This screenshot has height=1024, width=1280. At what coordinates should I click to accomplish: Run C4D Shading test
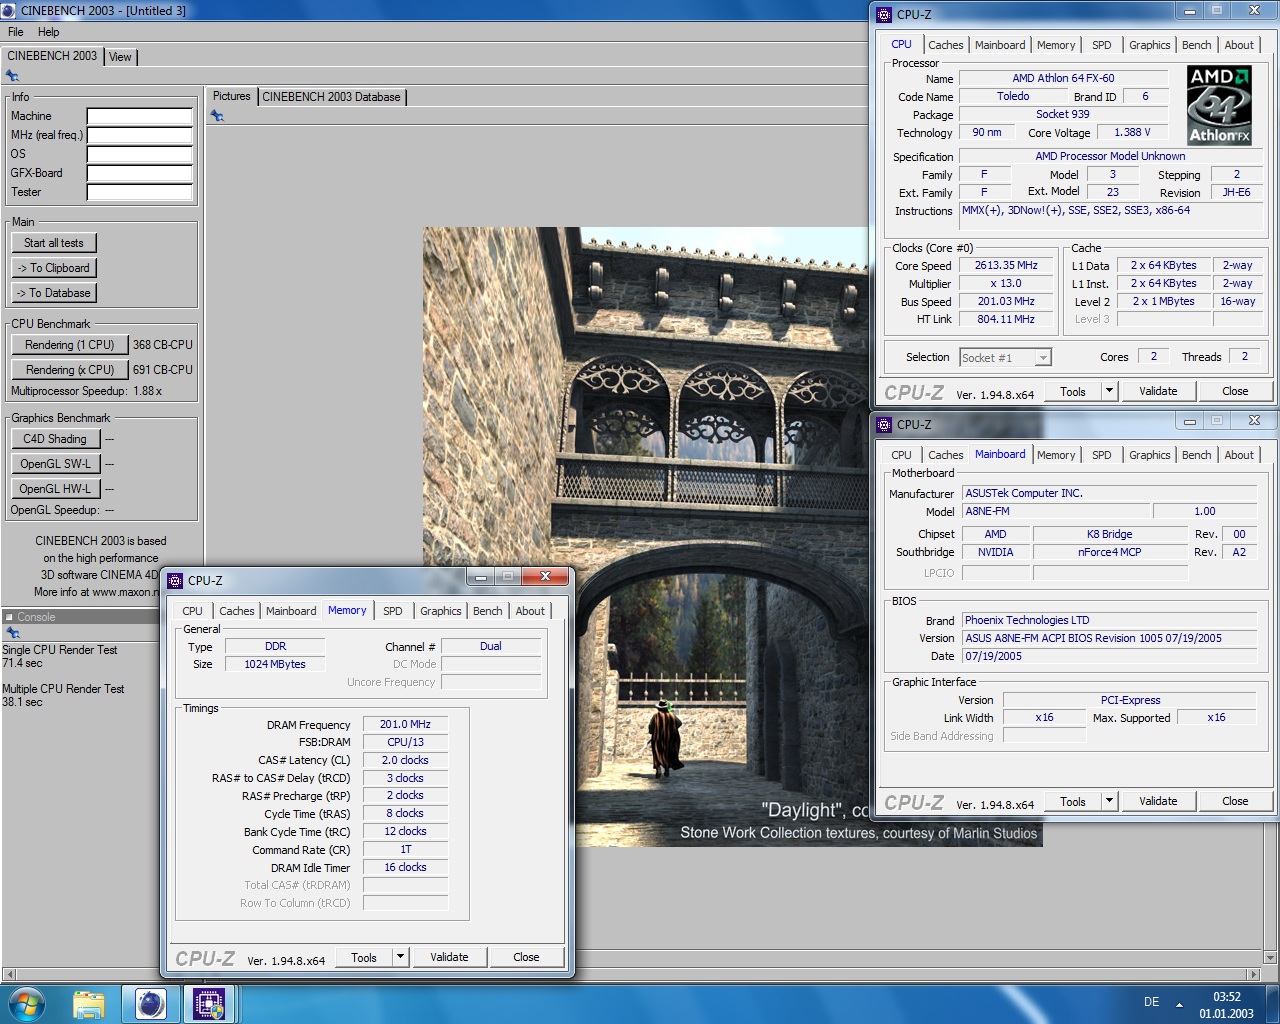[55, 439]
